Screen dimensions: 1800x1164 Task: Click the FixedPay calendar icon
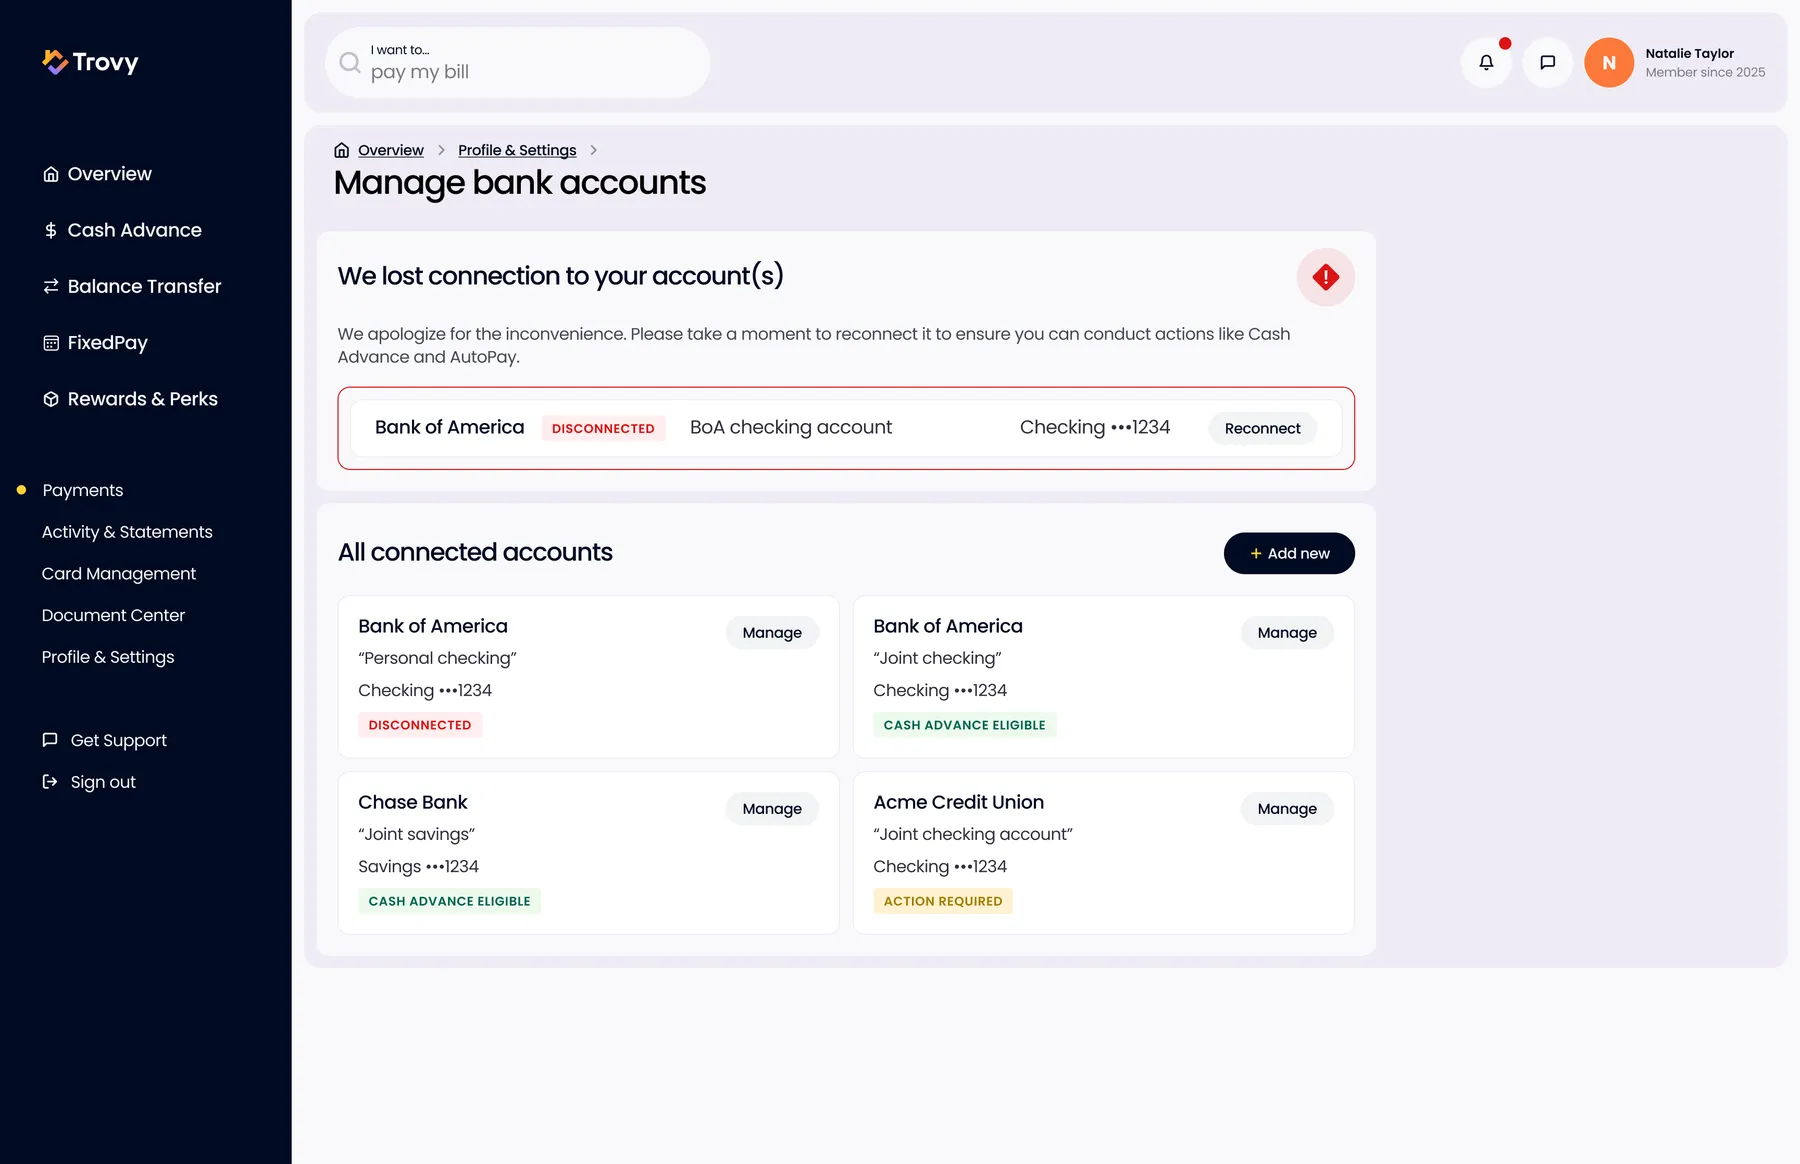(51, 343)
